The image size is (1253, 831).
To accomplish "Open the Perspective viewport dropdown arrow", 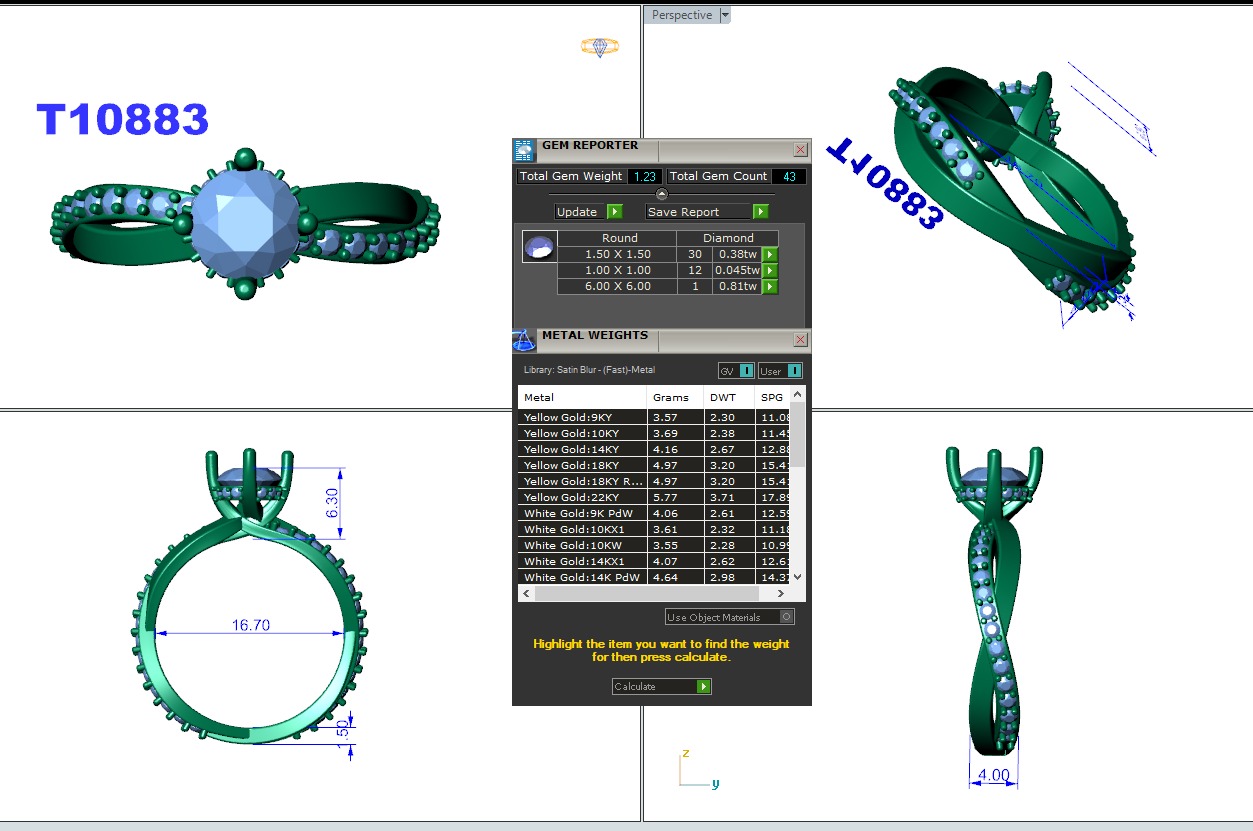I will pyautogui.click(x=725, y=15).
